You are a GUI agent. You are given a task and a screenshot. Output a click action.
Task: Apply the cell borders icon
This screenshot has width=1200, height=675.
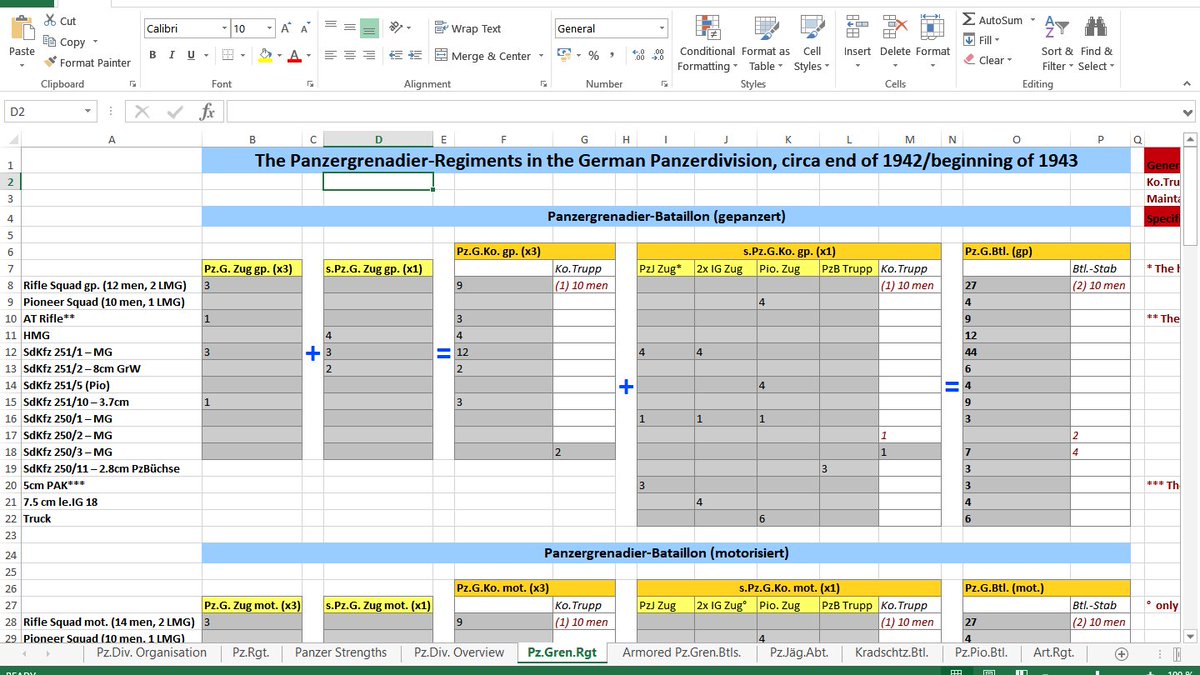click(x=227, y=55)
